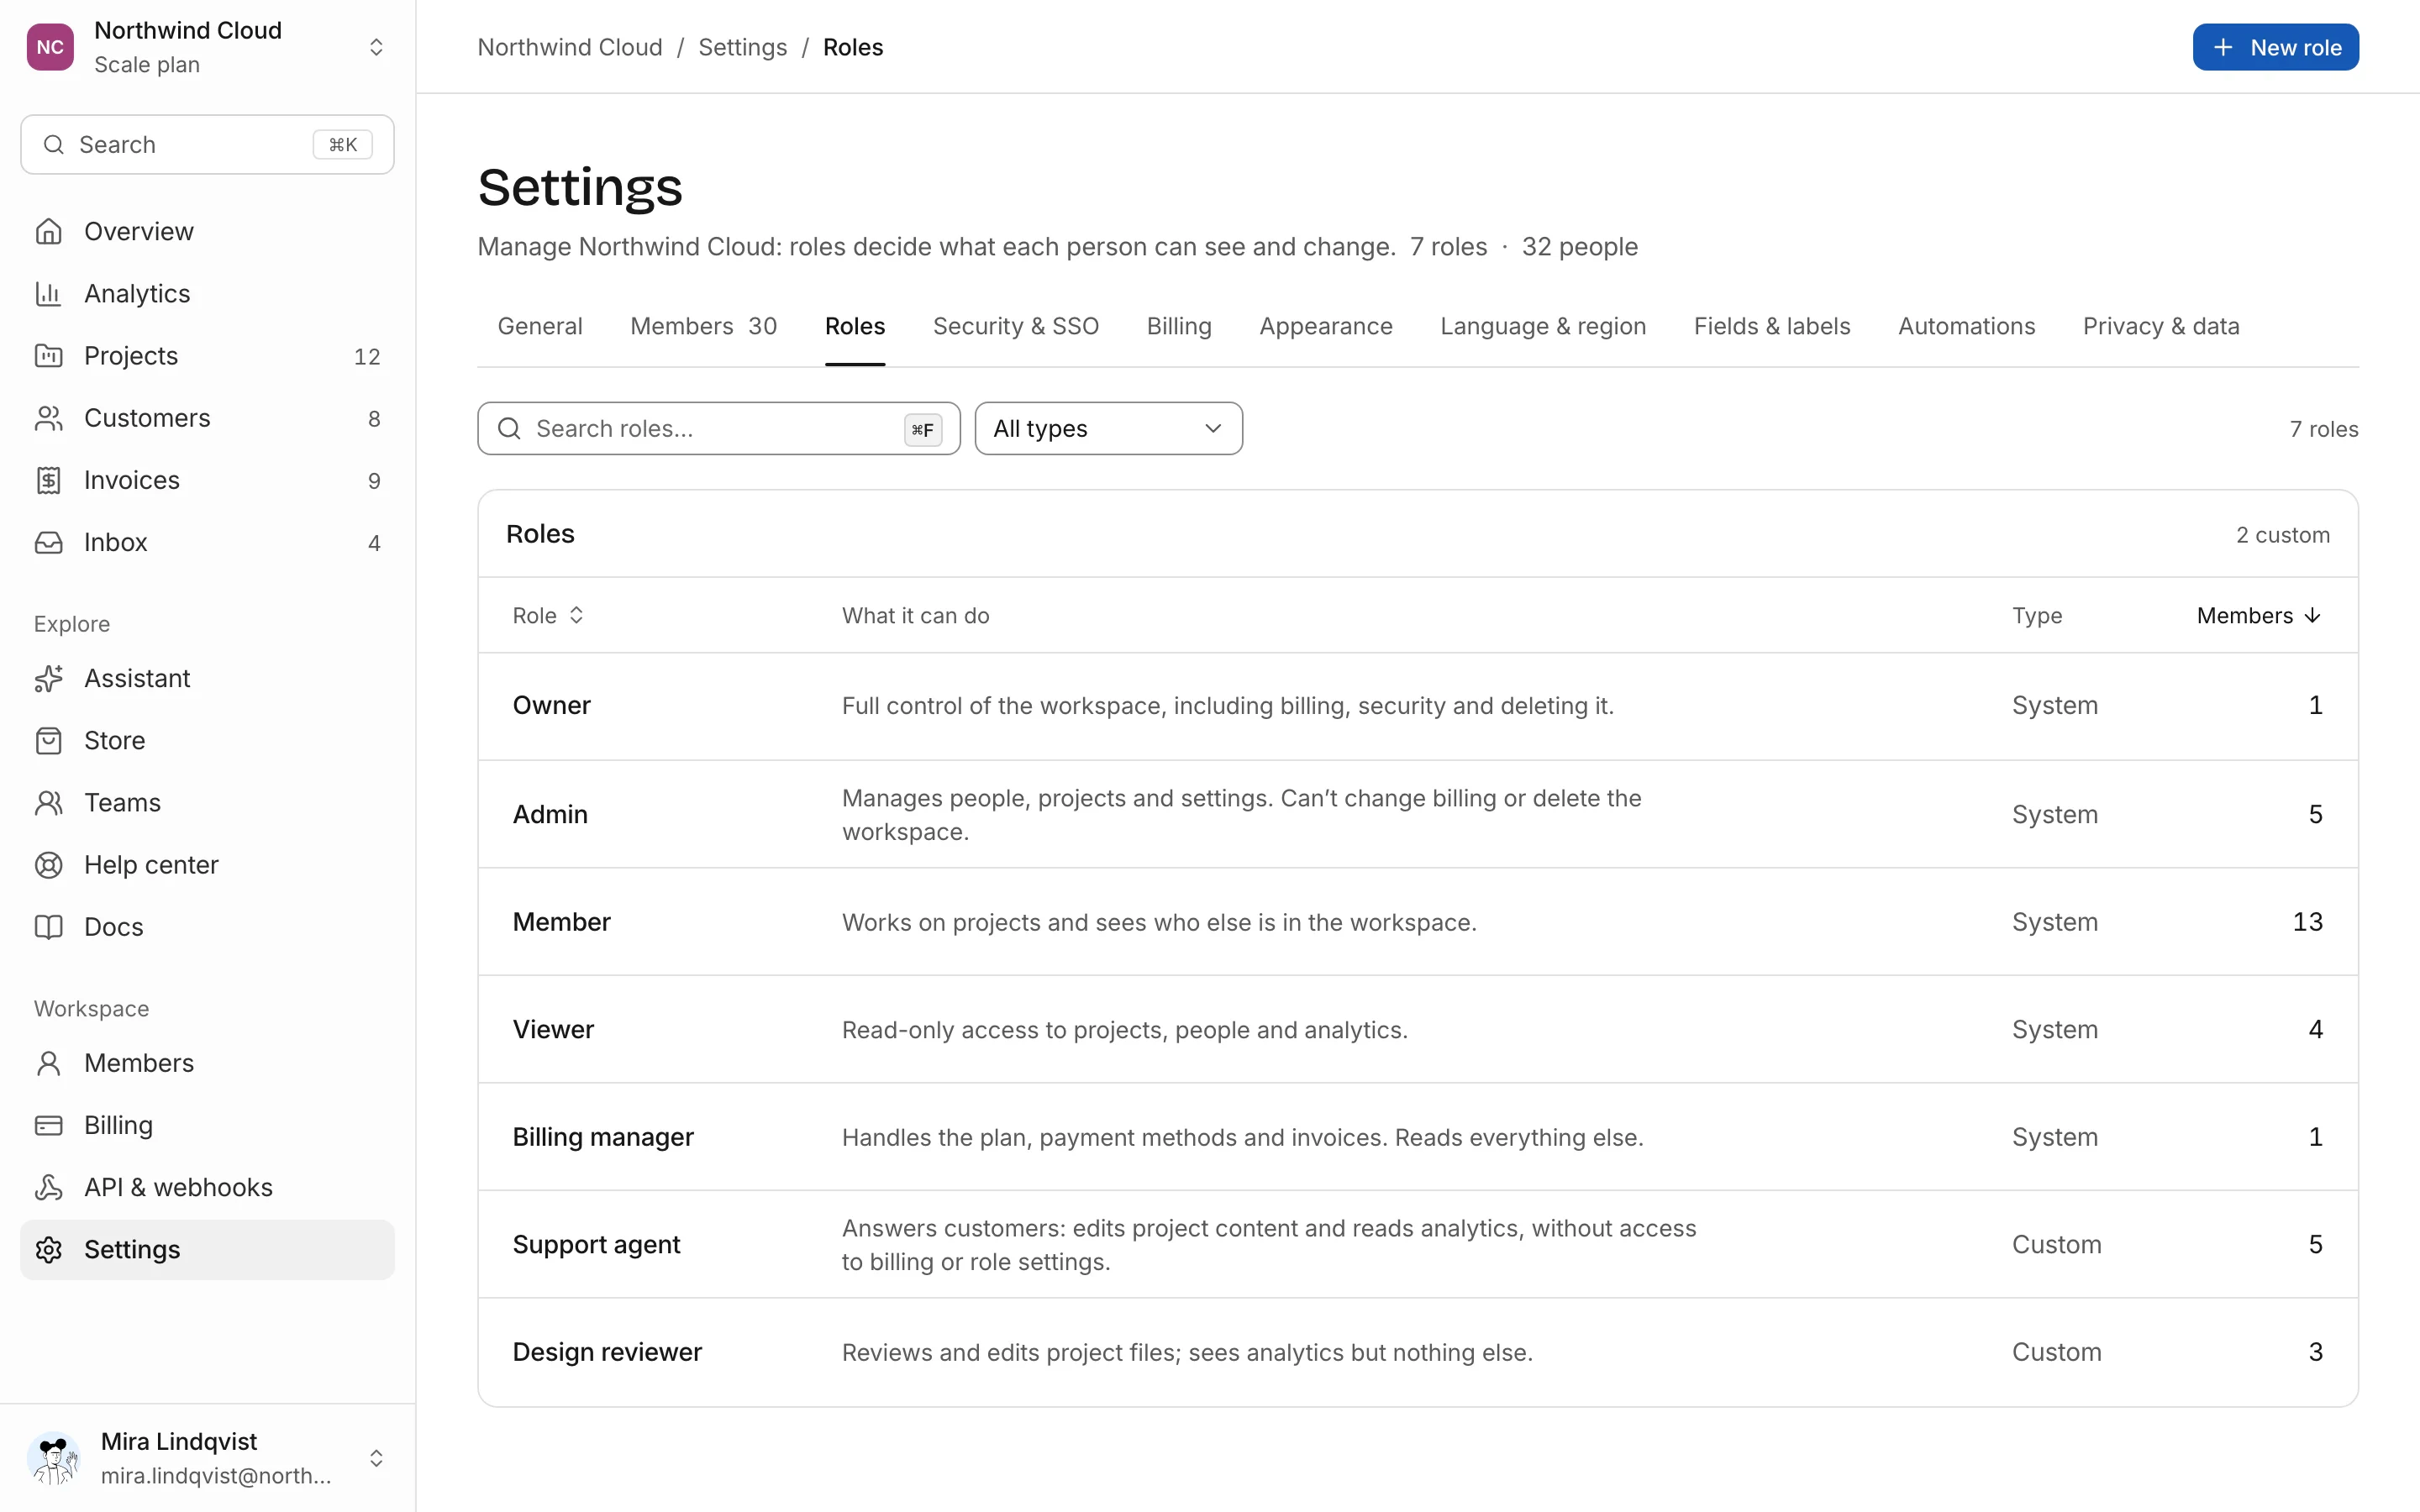The width and height of the screenshot is (2420, 1512).
Task: Select the Support agent role
Action: click(1418, 1244)
